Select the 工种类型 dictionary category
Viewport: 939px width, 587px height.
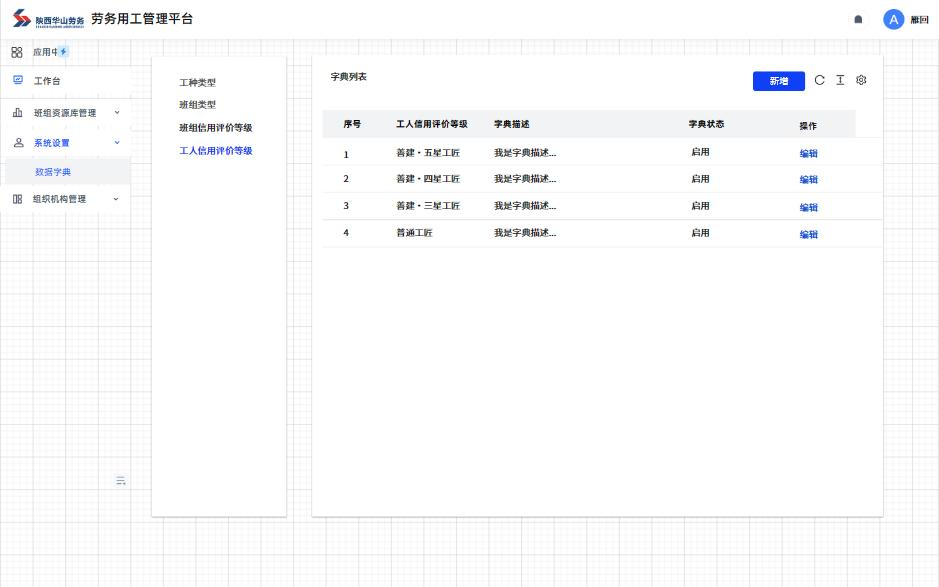pyautogui.click(x=197, y=83)
